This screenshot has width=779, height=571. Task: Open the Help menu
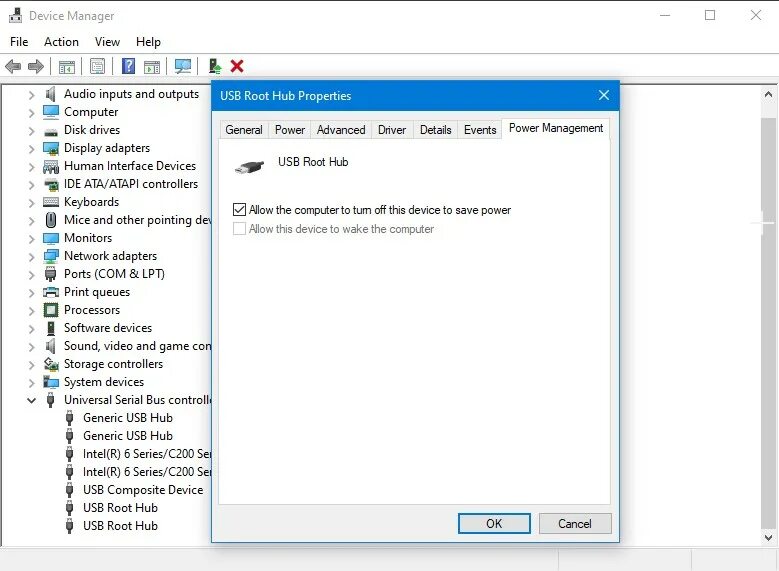pos(148,42)
